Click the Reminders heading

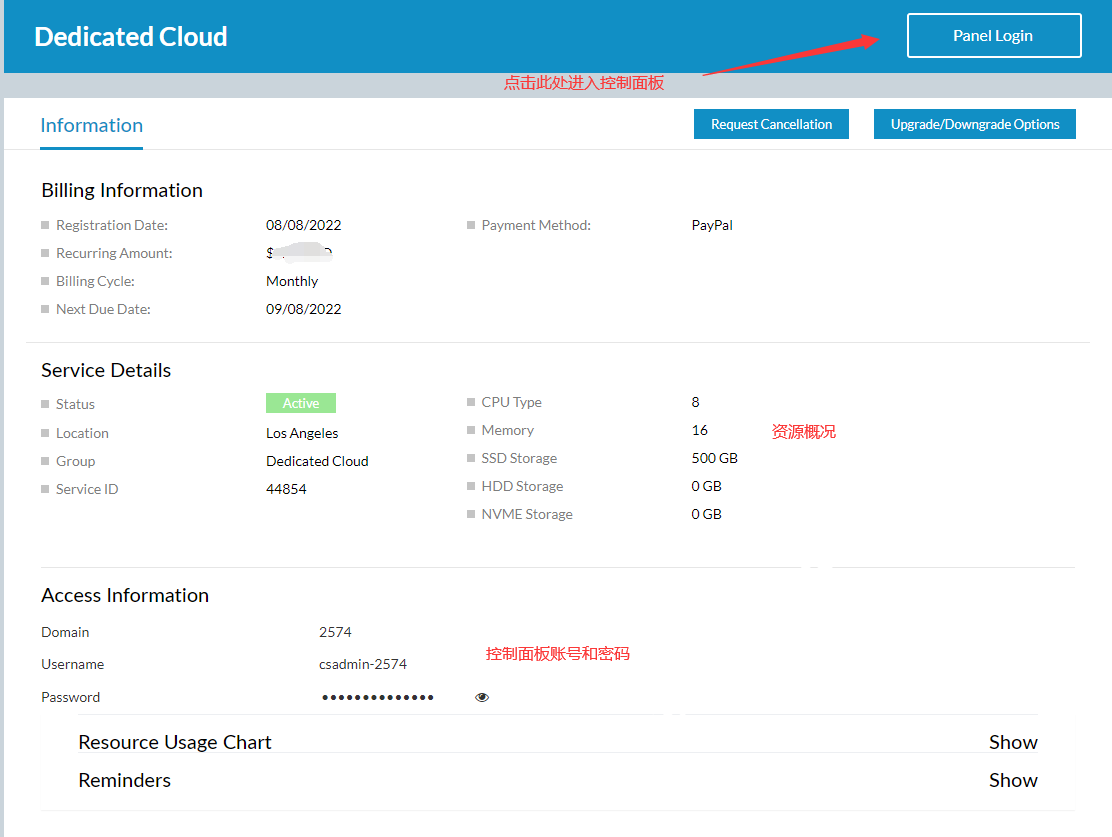(124, 780)
